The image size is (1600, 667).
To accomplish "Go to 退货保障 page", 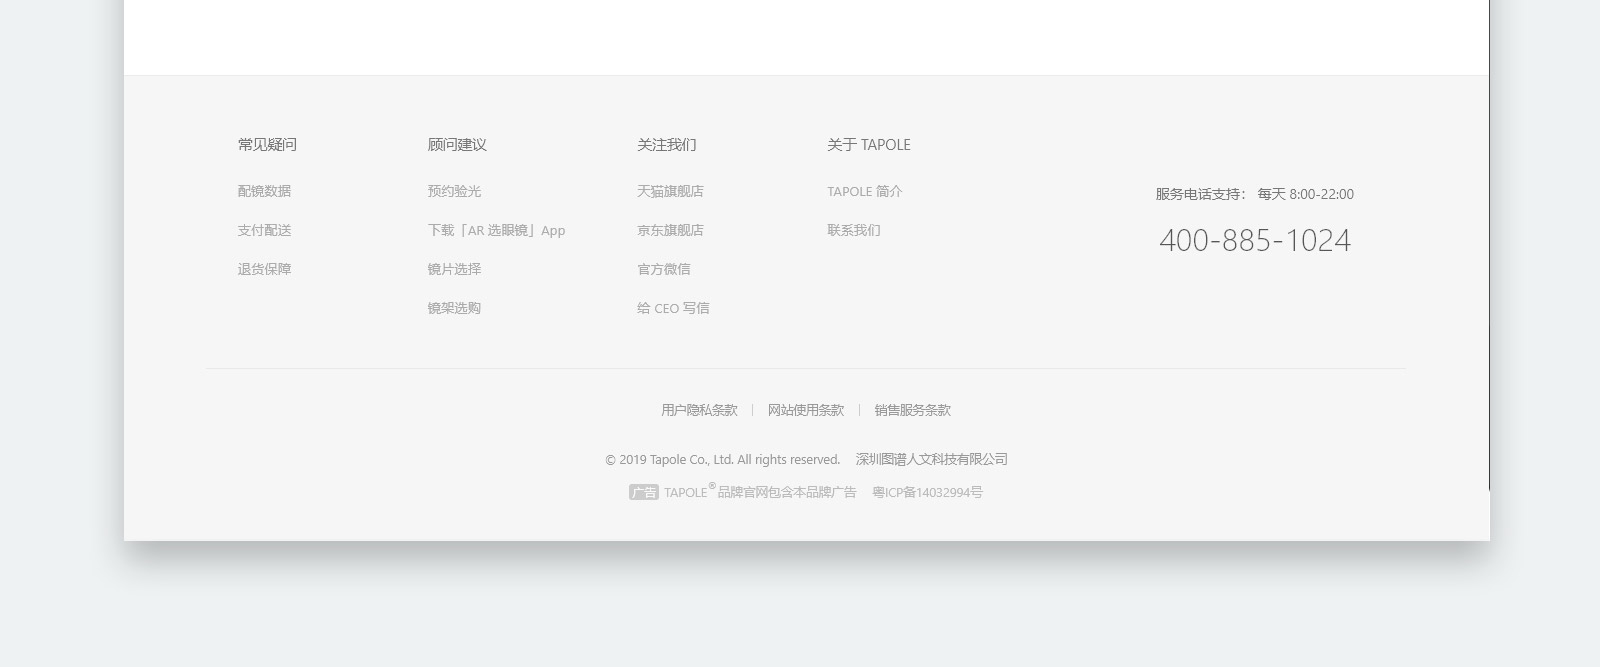I will (x=264, y=269).
